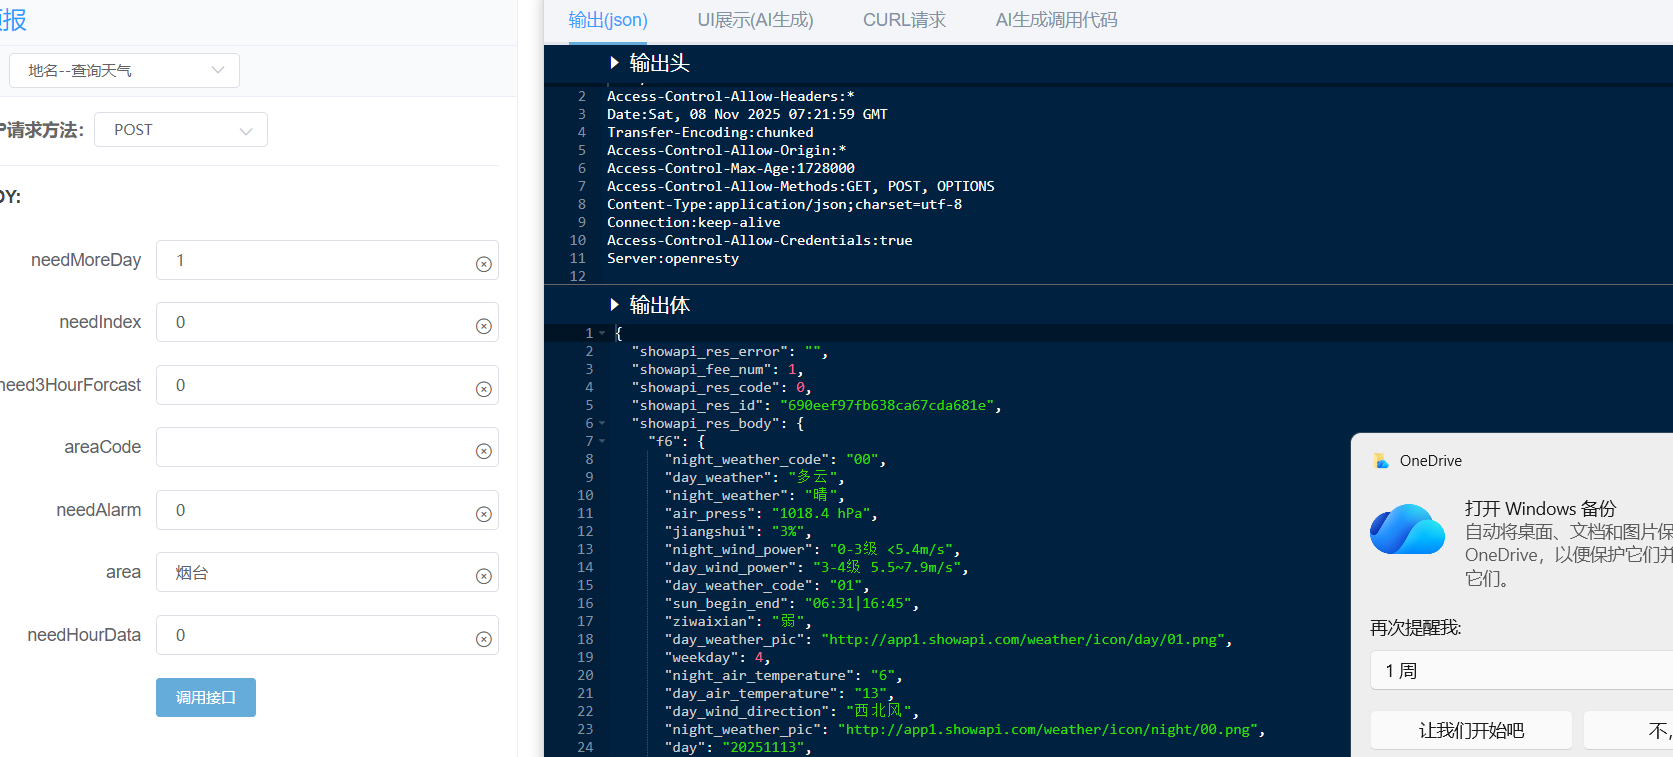
Task: Click the day_wind_direction value 西北风
Action: 879,711
